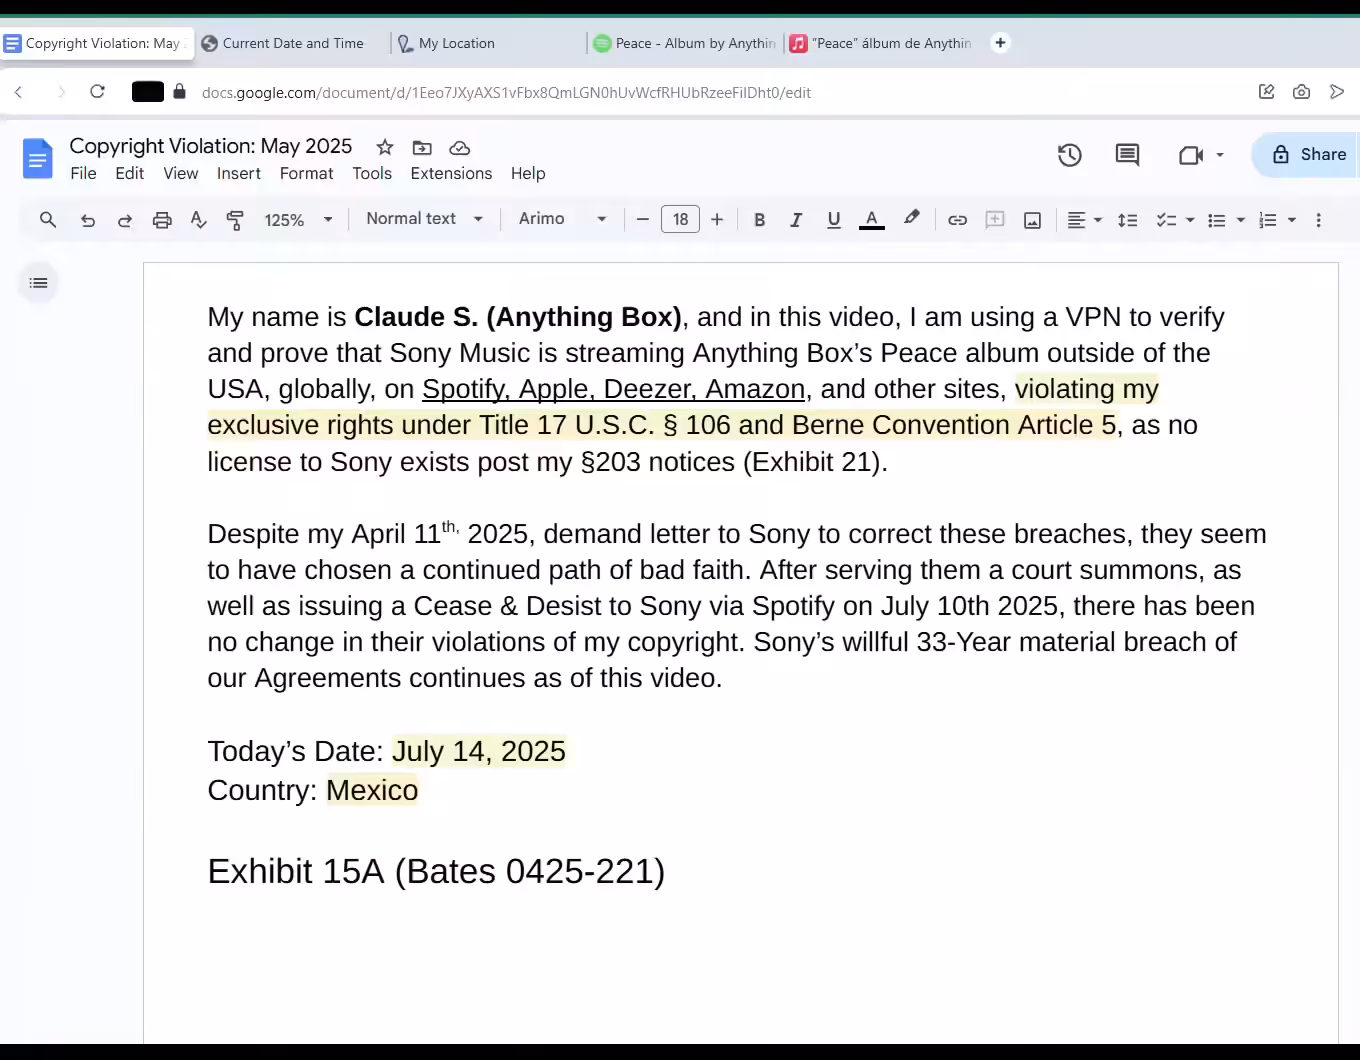1360x1060 pixels.
Task: Open the File menu
Action: click(x=84, y=173)
